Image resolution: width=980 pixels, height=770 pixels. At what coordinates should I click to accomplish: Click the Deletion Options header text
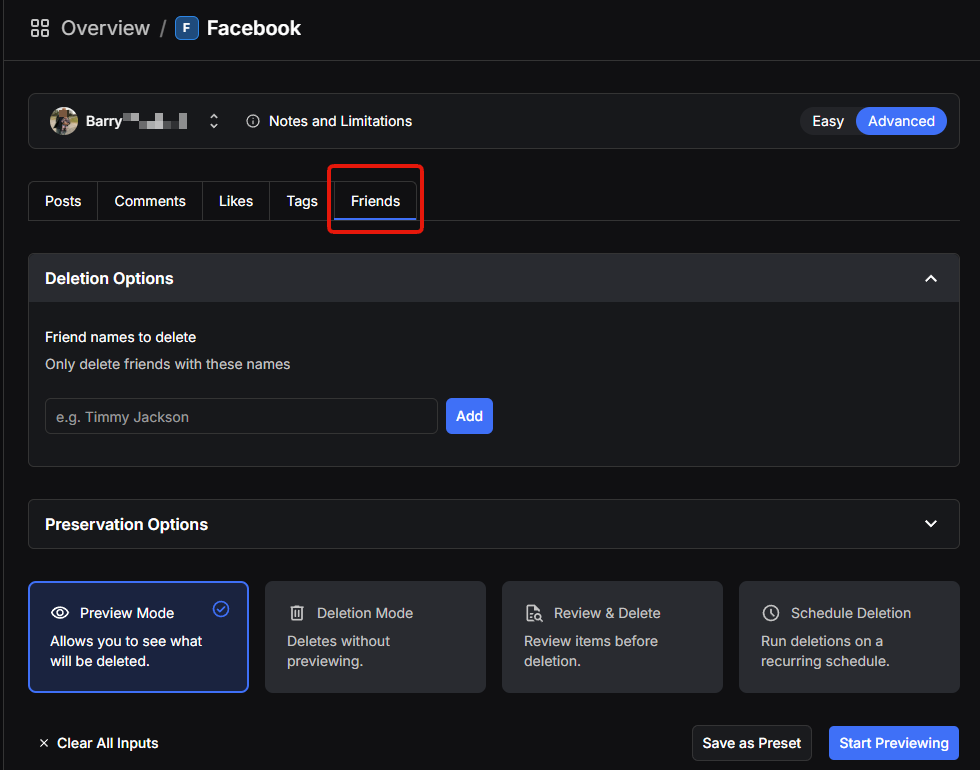tap(109, 279)
